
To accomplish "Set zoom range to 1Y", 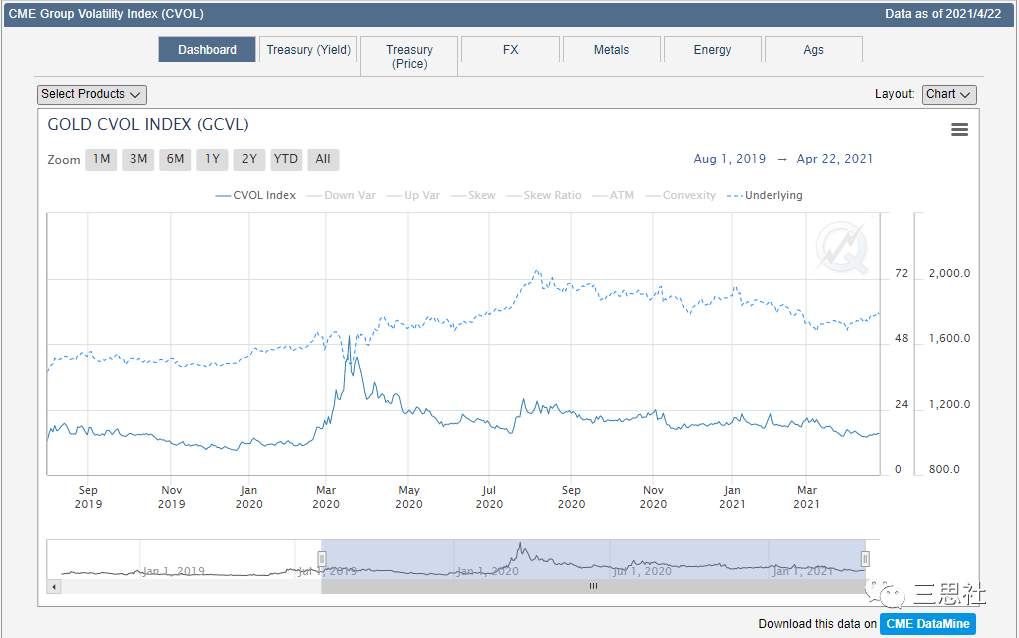I will coord(213,159).
